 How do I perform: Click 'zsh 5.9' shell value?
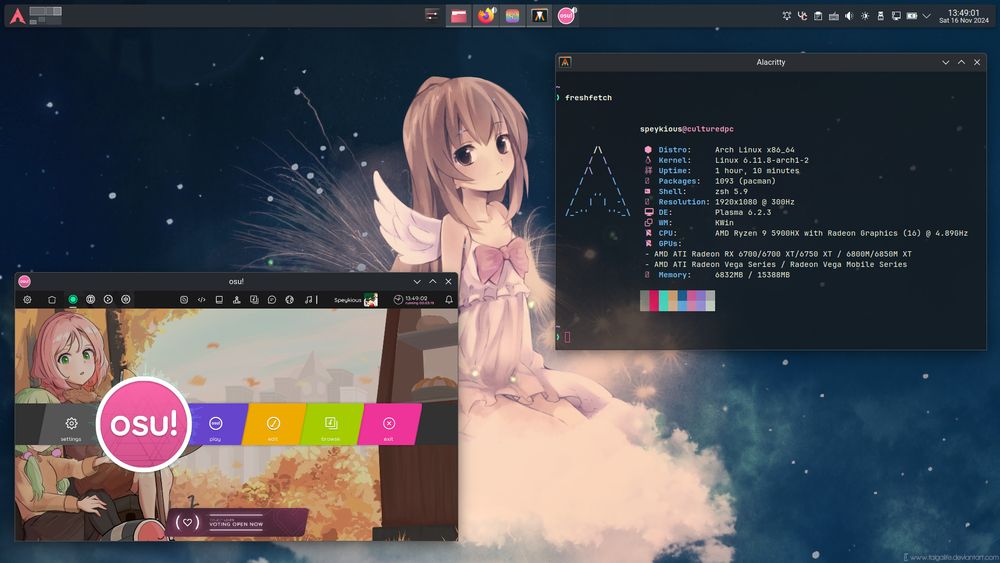tap(732, 191)
